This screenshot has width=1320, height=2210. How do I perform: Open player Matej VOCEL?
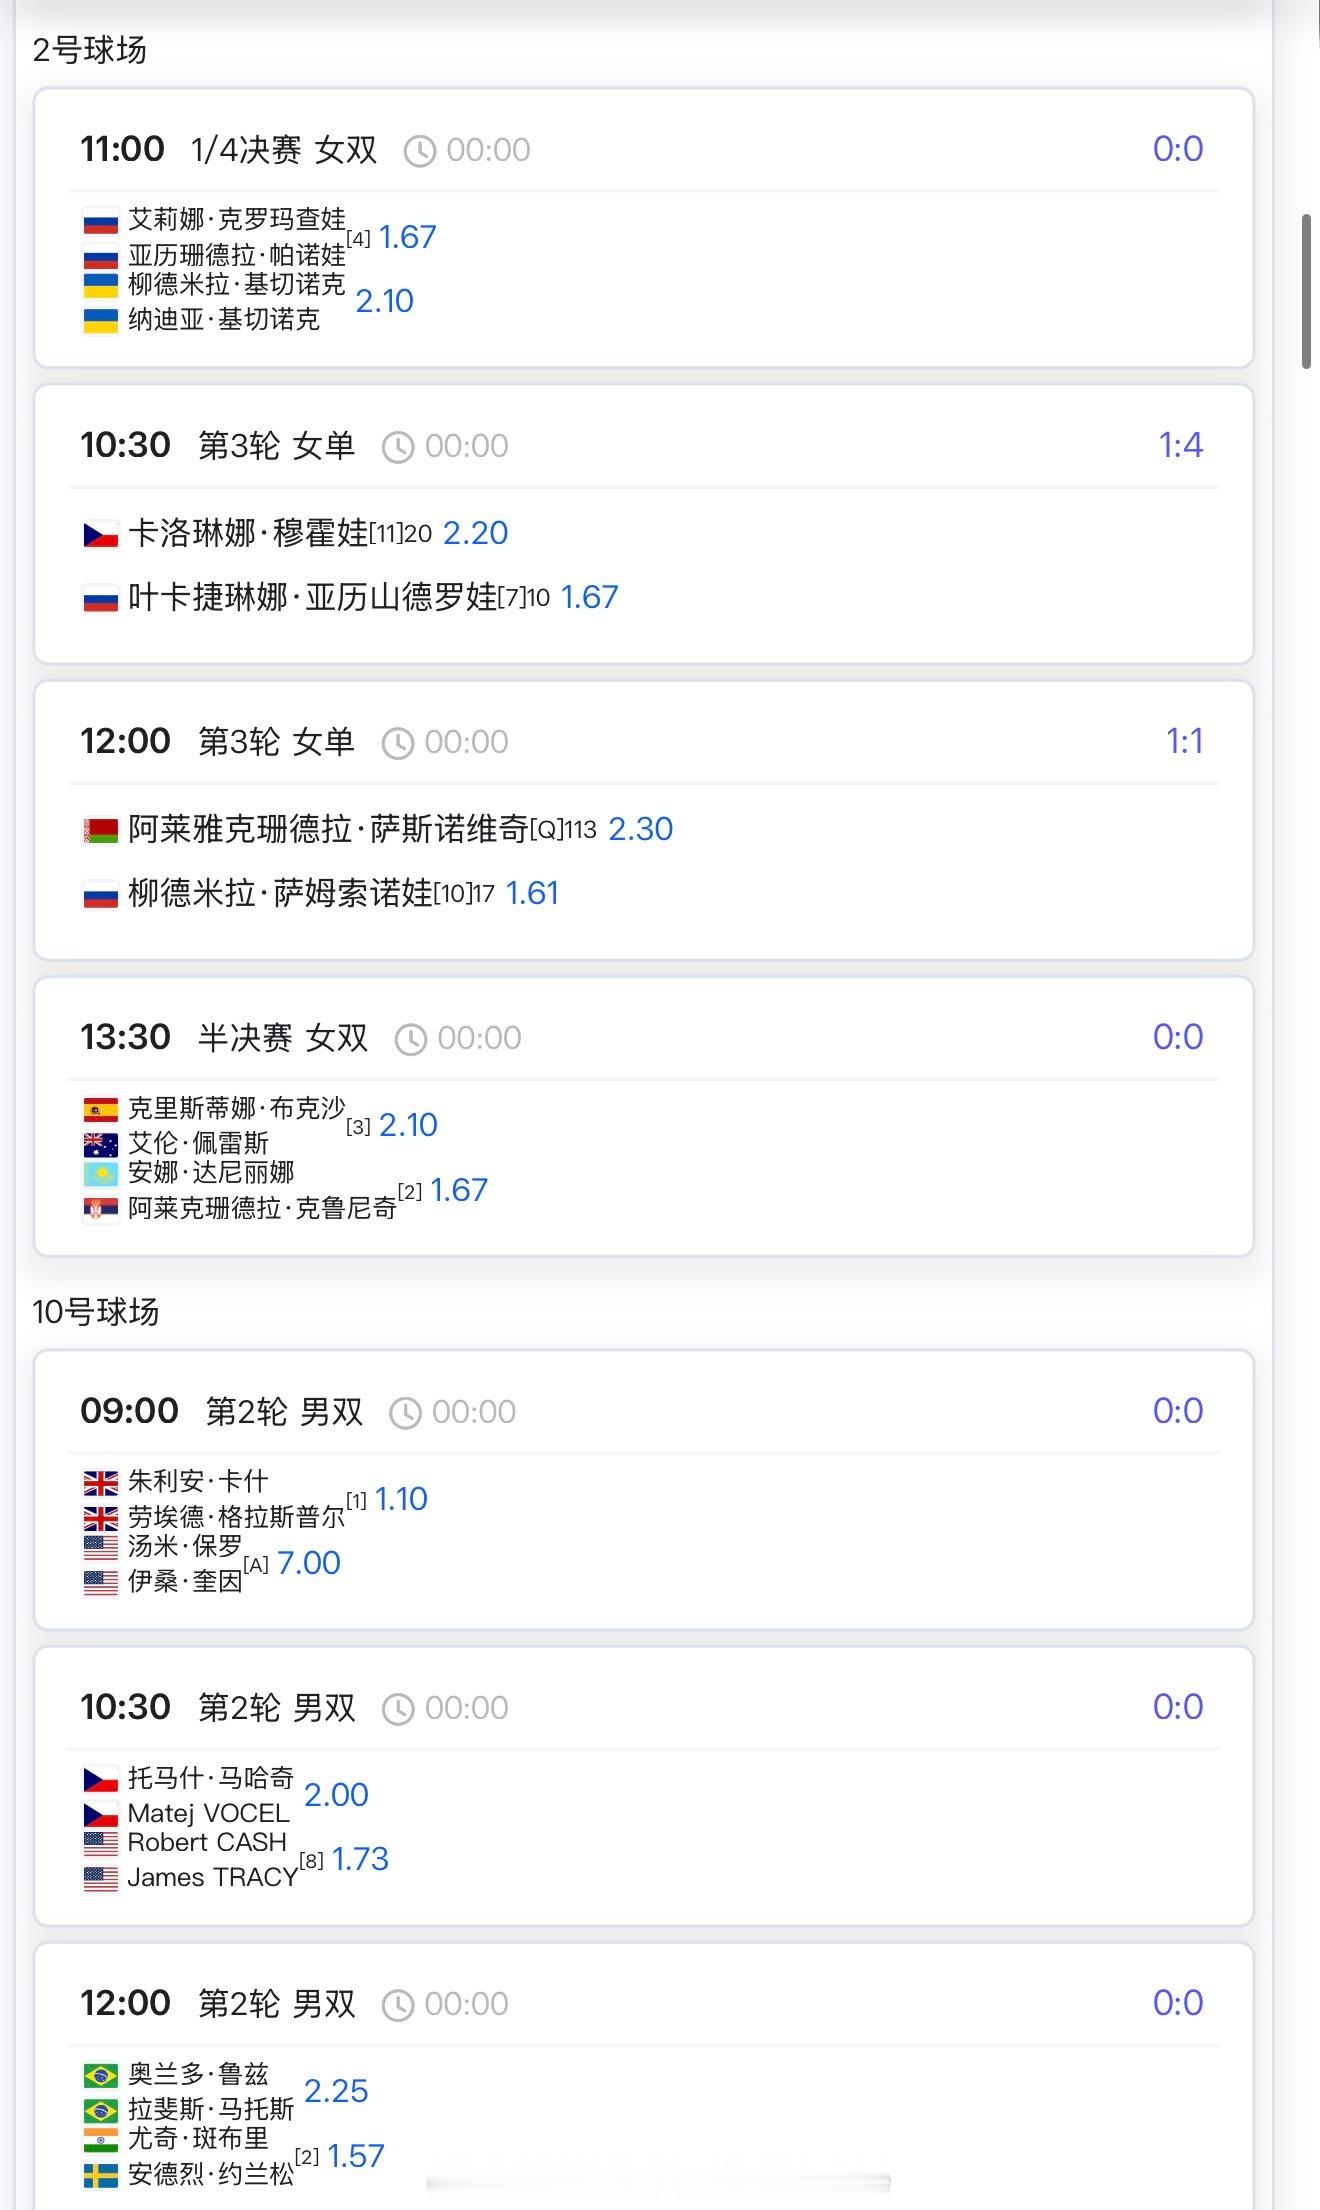[x=208, y=1813]
